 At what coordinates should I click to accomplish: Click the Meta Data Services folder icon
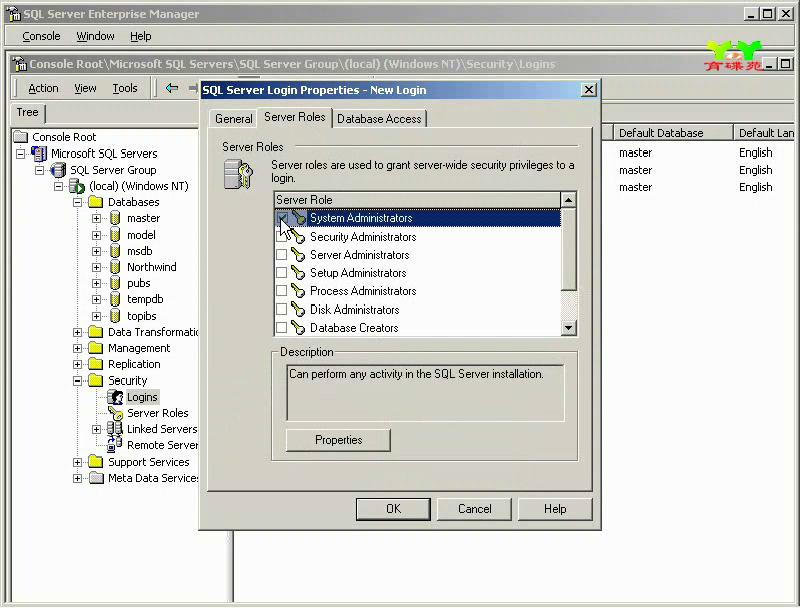pyautogui.click(x=95, y=478)
